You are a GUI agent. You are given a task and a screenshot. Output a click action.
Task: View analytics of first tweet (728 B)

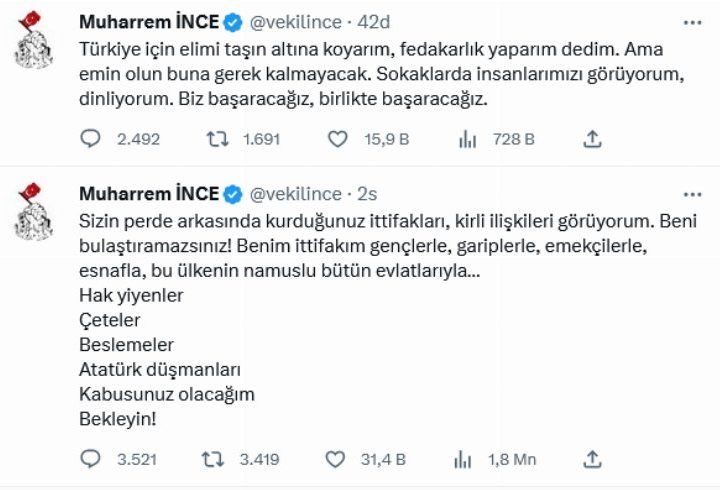click(x=466, y=139)
